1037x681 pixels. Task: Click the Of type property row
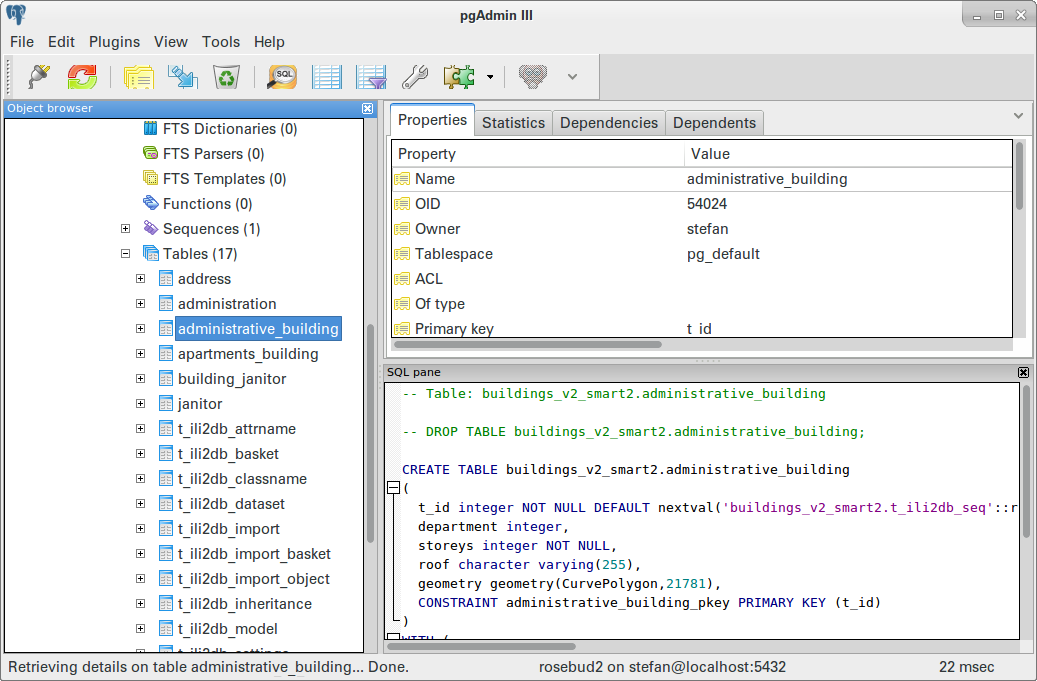(702, 304)
